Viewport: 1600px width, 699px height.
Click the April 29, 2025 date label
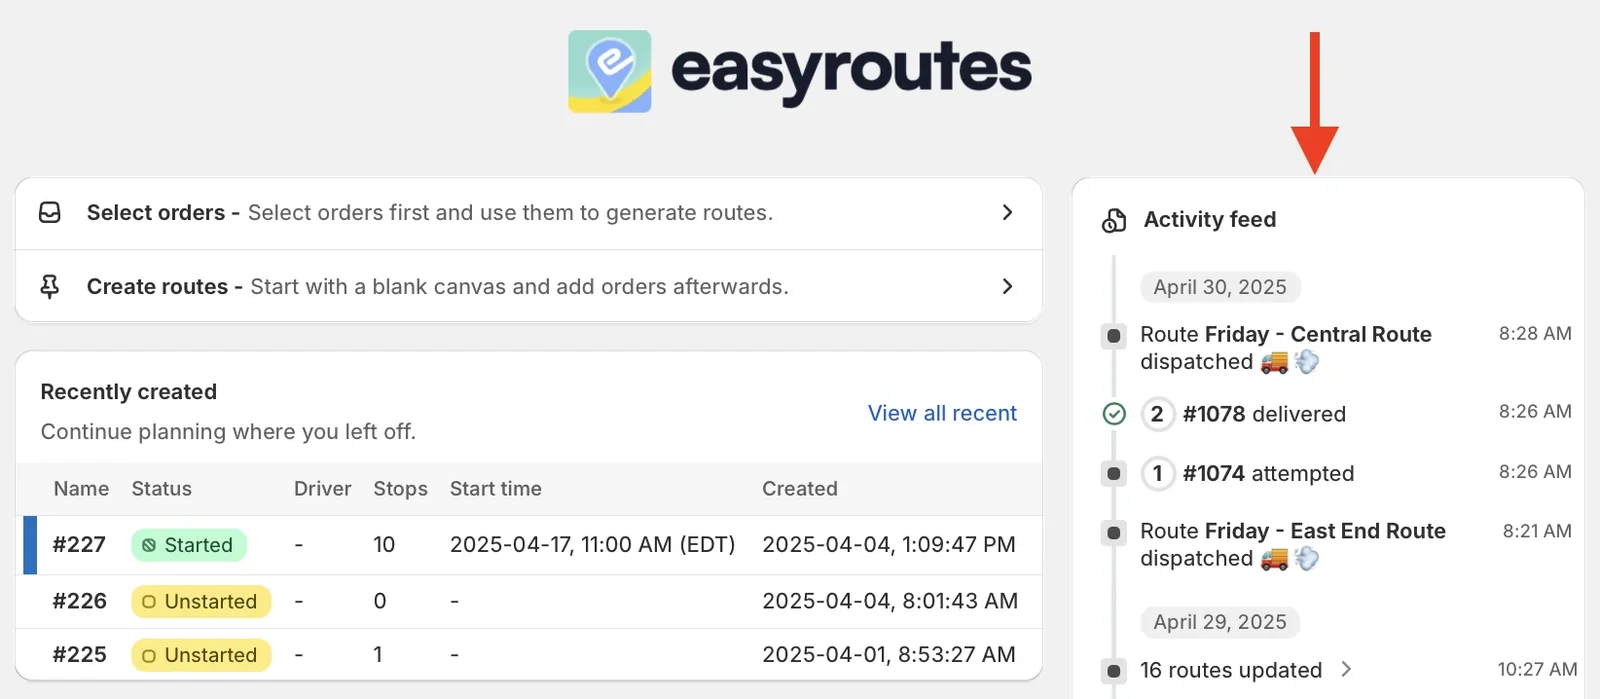1220,622
